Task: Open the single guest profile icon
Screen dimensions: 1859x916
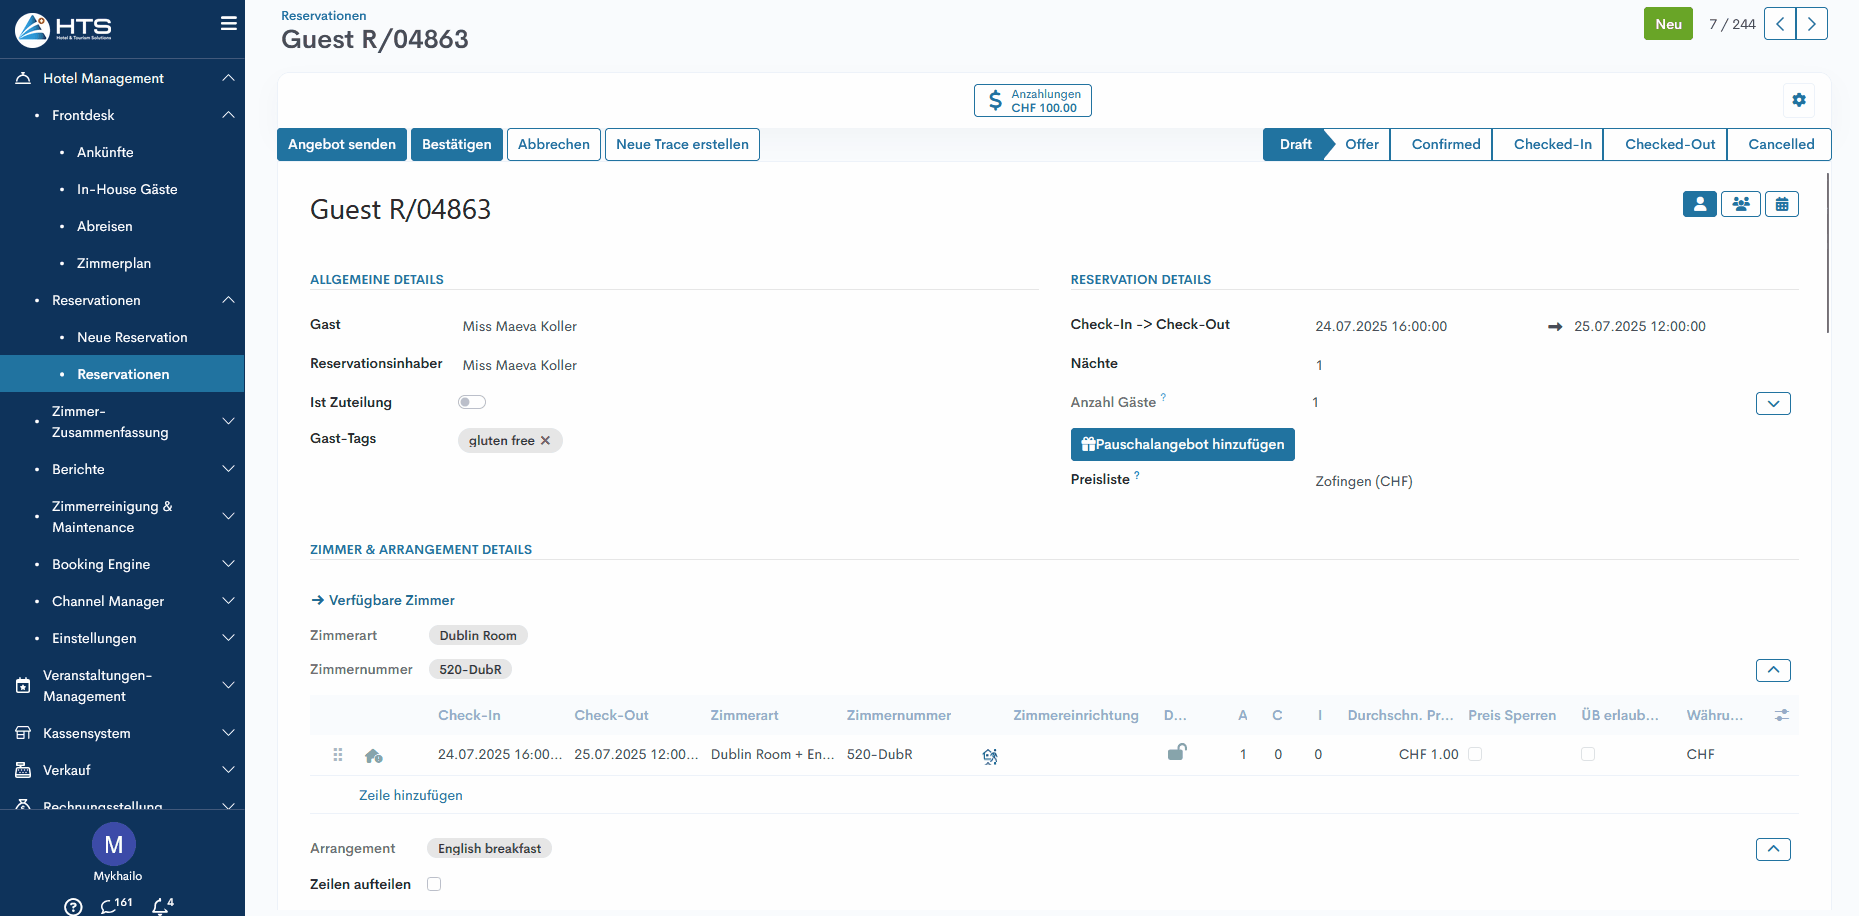Action: tap(1699, 204)
